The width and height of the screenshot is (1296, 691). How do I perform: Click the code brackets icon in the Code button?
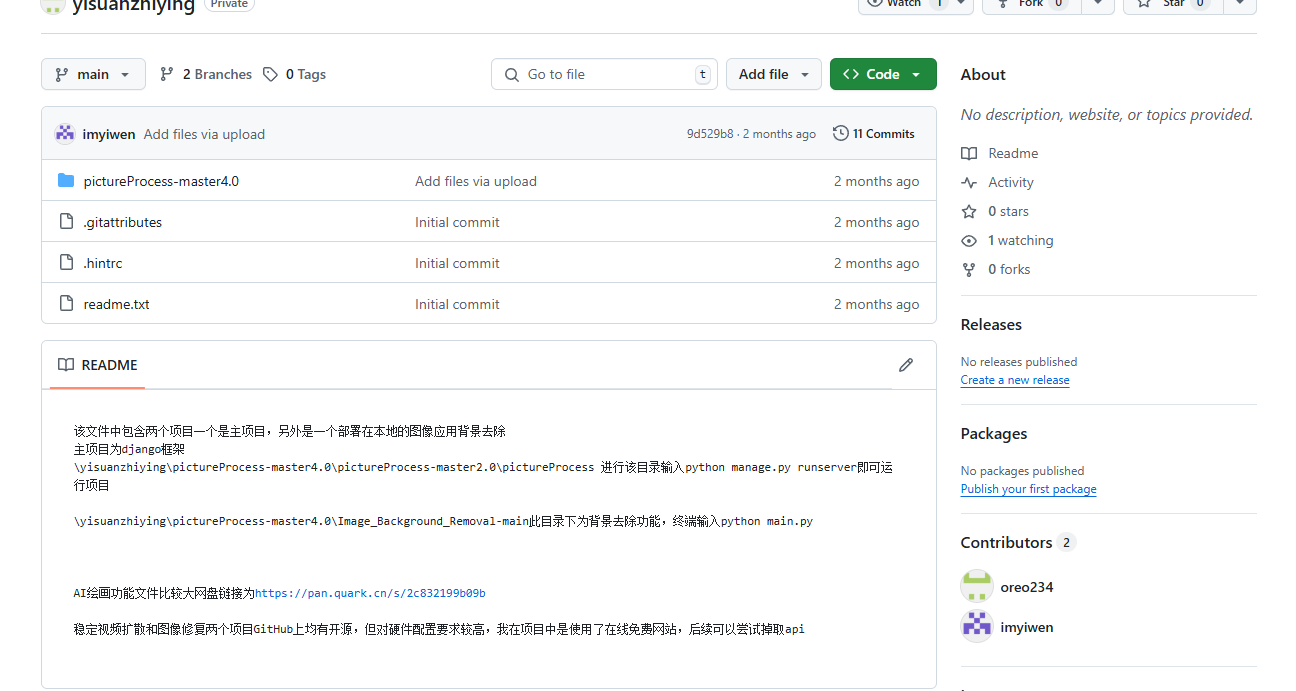[x=851, y=74]
